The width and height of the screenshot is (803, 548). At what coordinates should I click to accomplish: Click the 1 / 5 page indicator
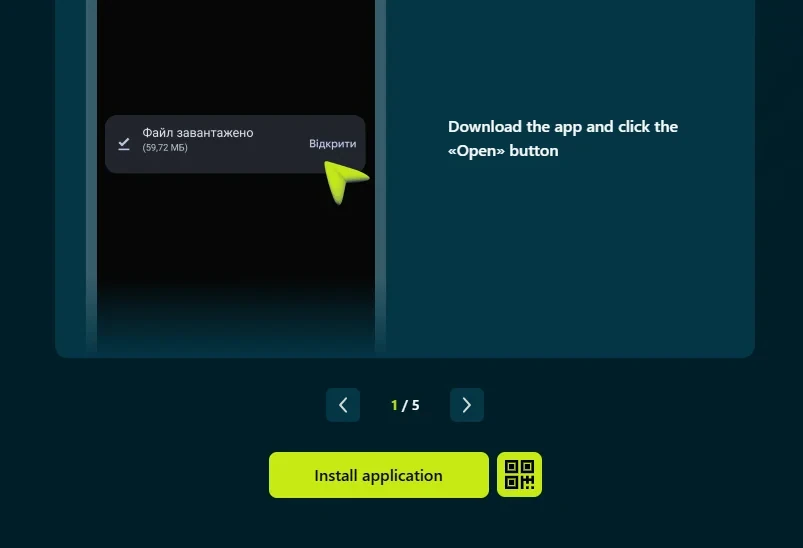point(405,405)
